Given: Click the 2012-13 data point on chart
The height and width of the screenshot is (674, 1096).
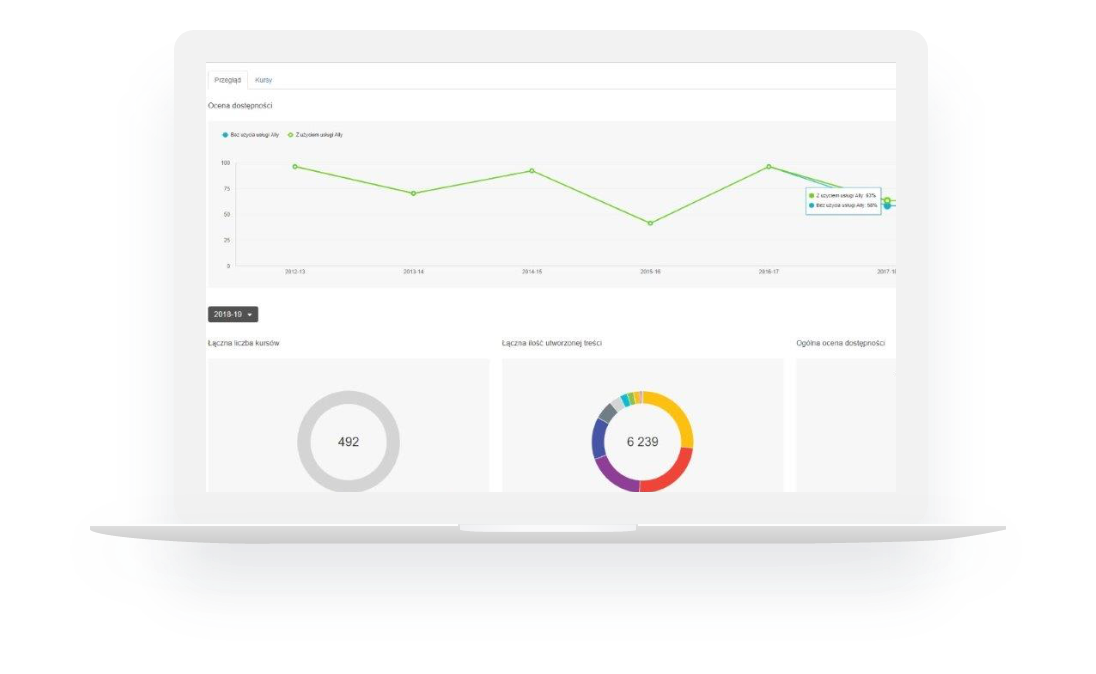Looking at the screenshot, I should pos(295,167).
